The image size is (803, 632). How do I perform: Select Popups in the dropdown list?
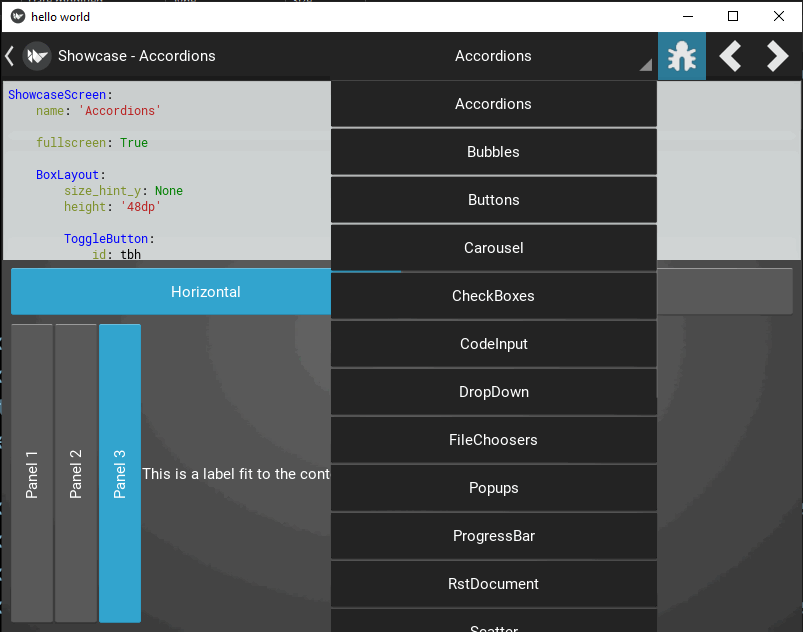pyautogui.click(x=494, y=488)
